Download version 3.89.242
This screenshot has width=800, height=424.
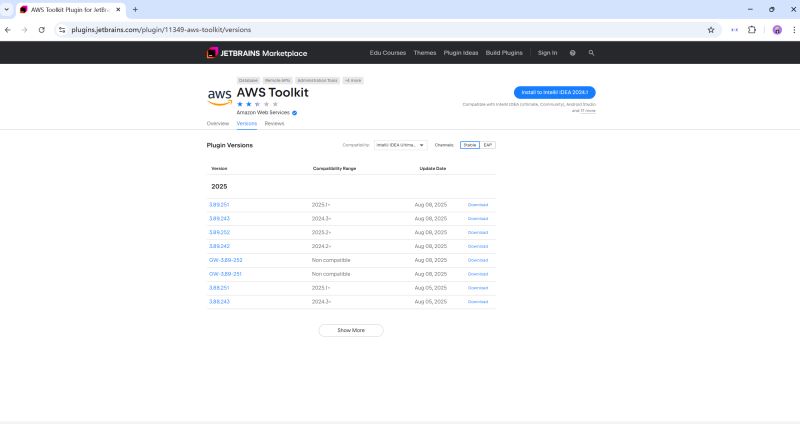[x=478, y=246]
